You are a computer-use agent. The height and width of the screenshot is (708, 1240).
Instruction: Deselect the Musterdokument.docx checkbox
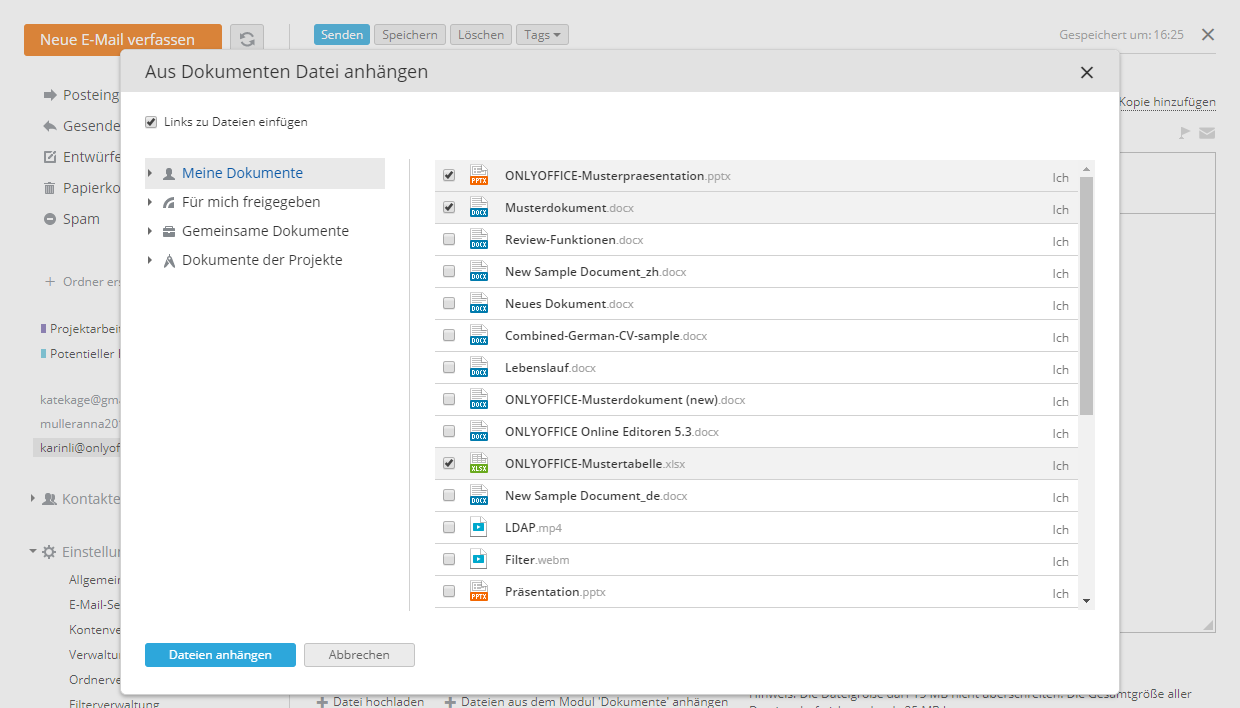[449, 207]
